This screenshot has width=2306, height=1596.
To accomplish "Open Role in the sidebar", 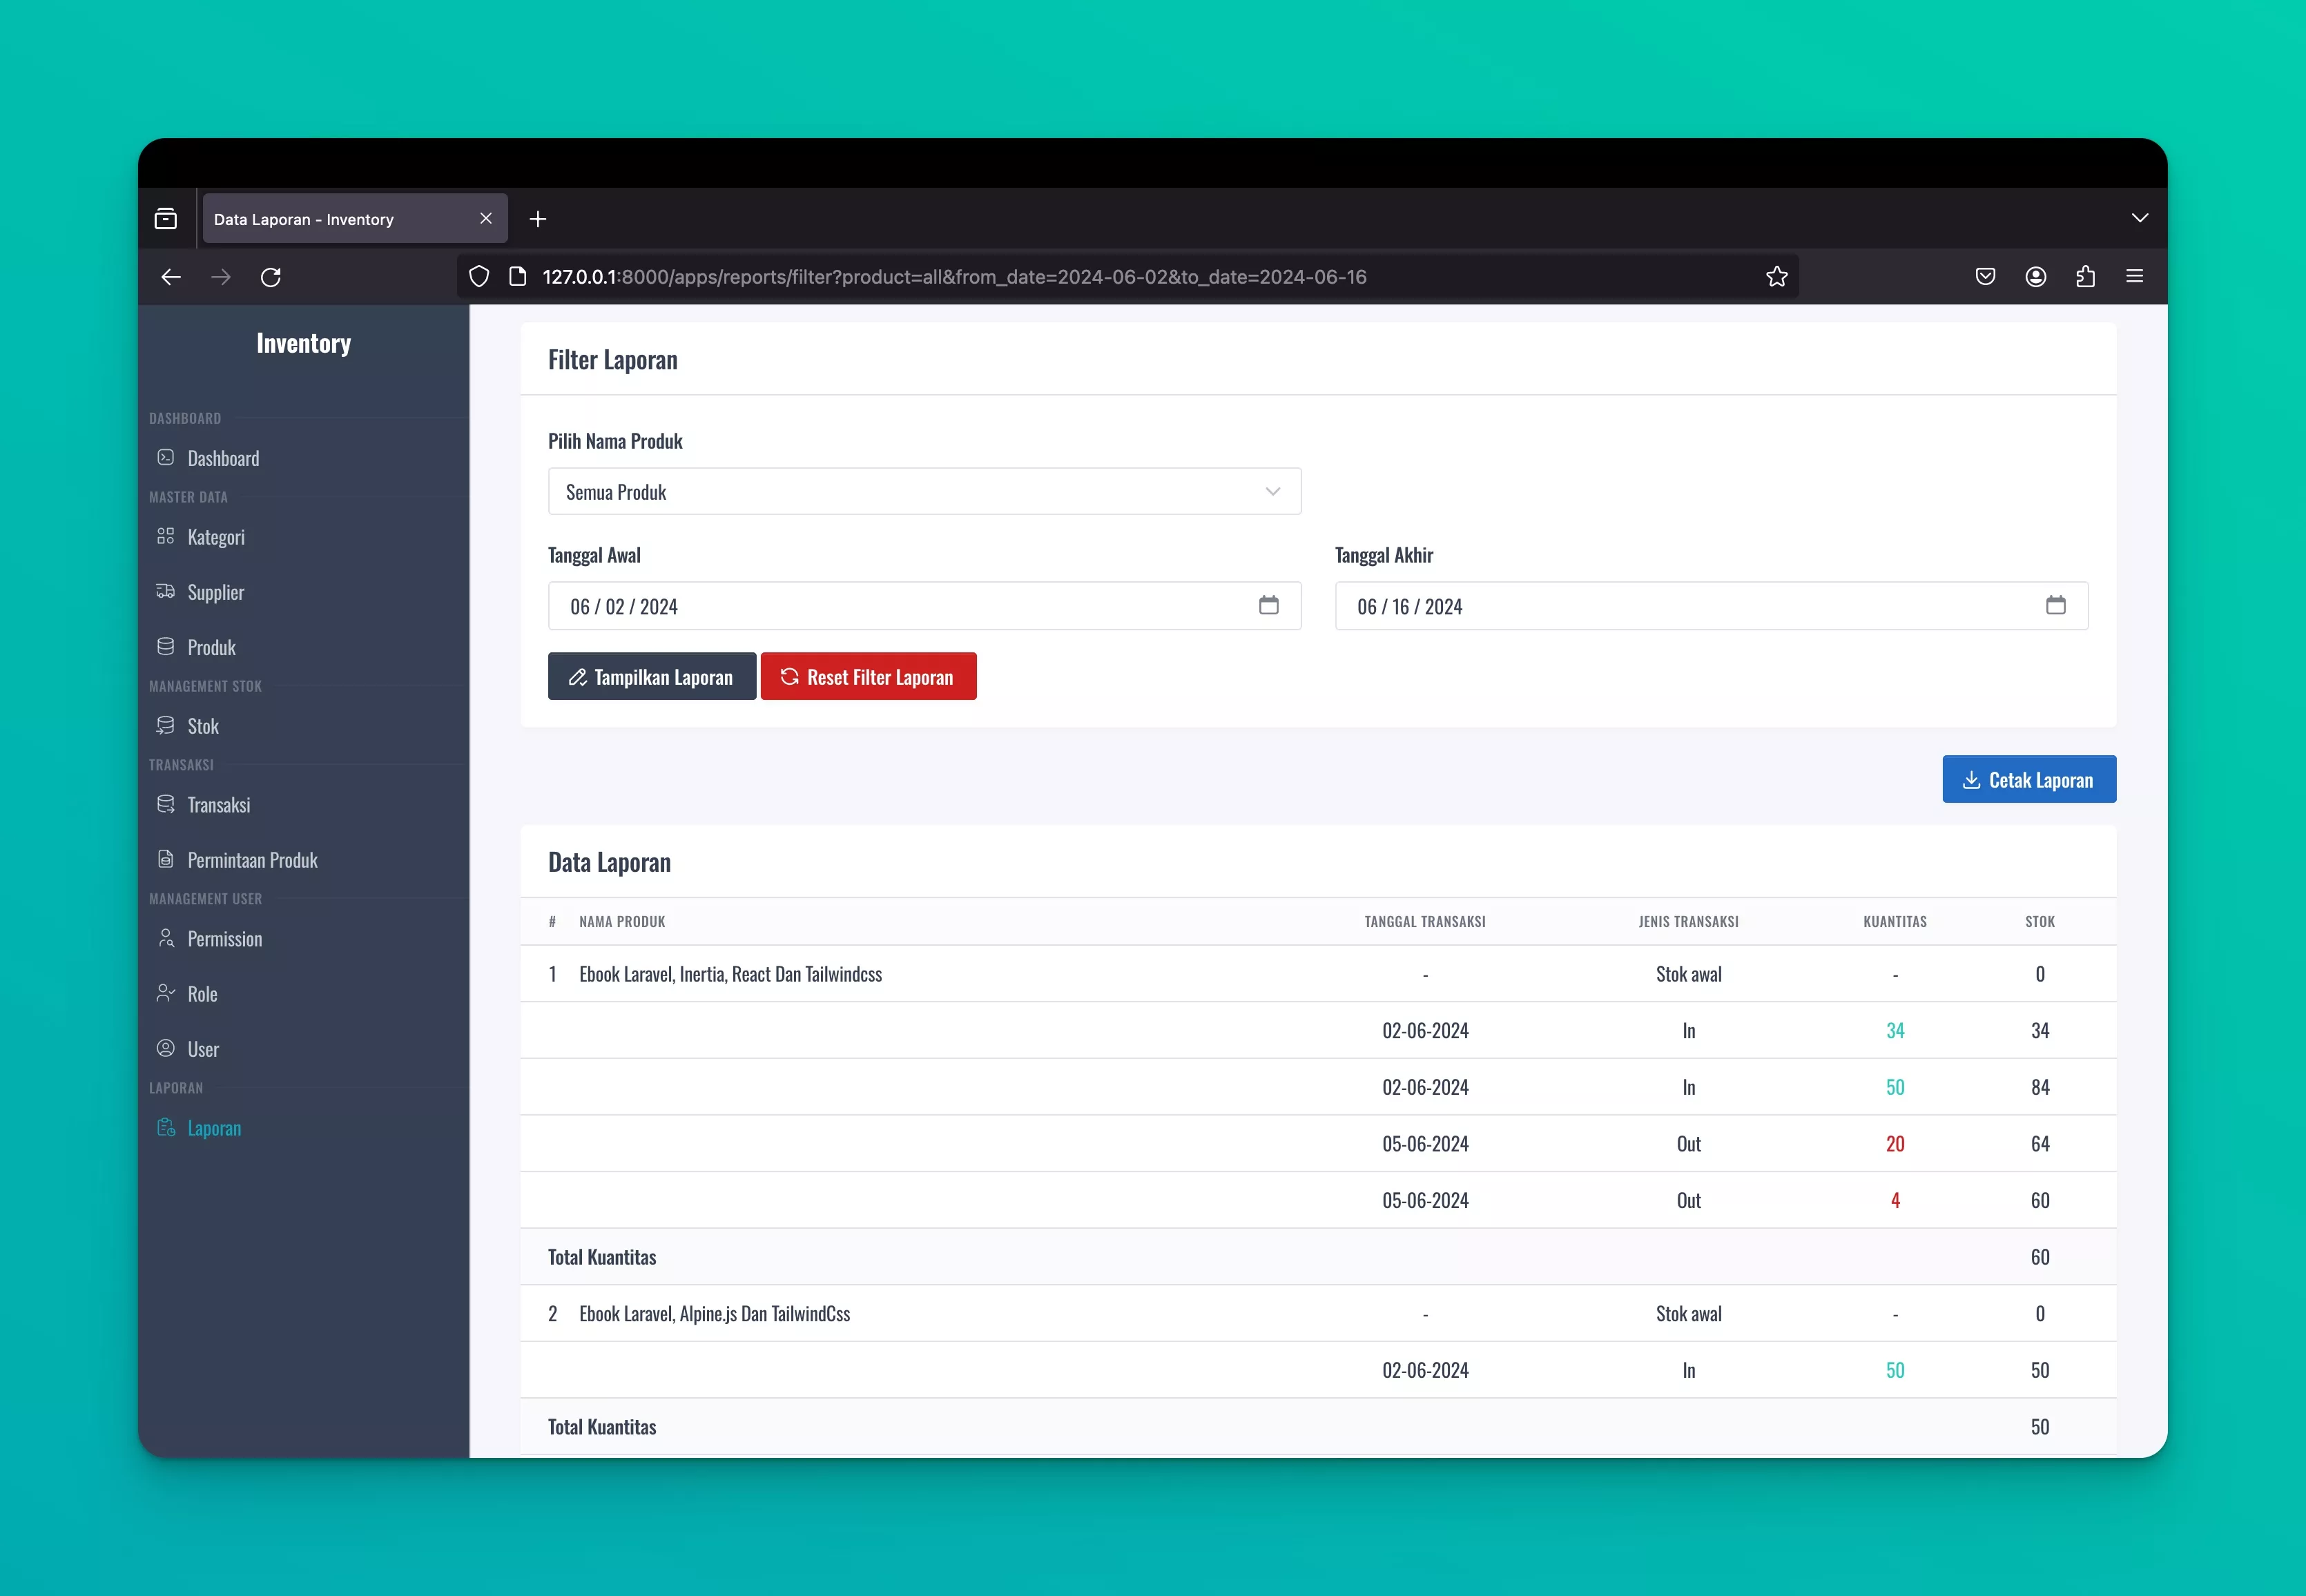I will click(x=203, y=994).
